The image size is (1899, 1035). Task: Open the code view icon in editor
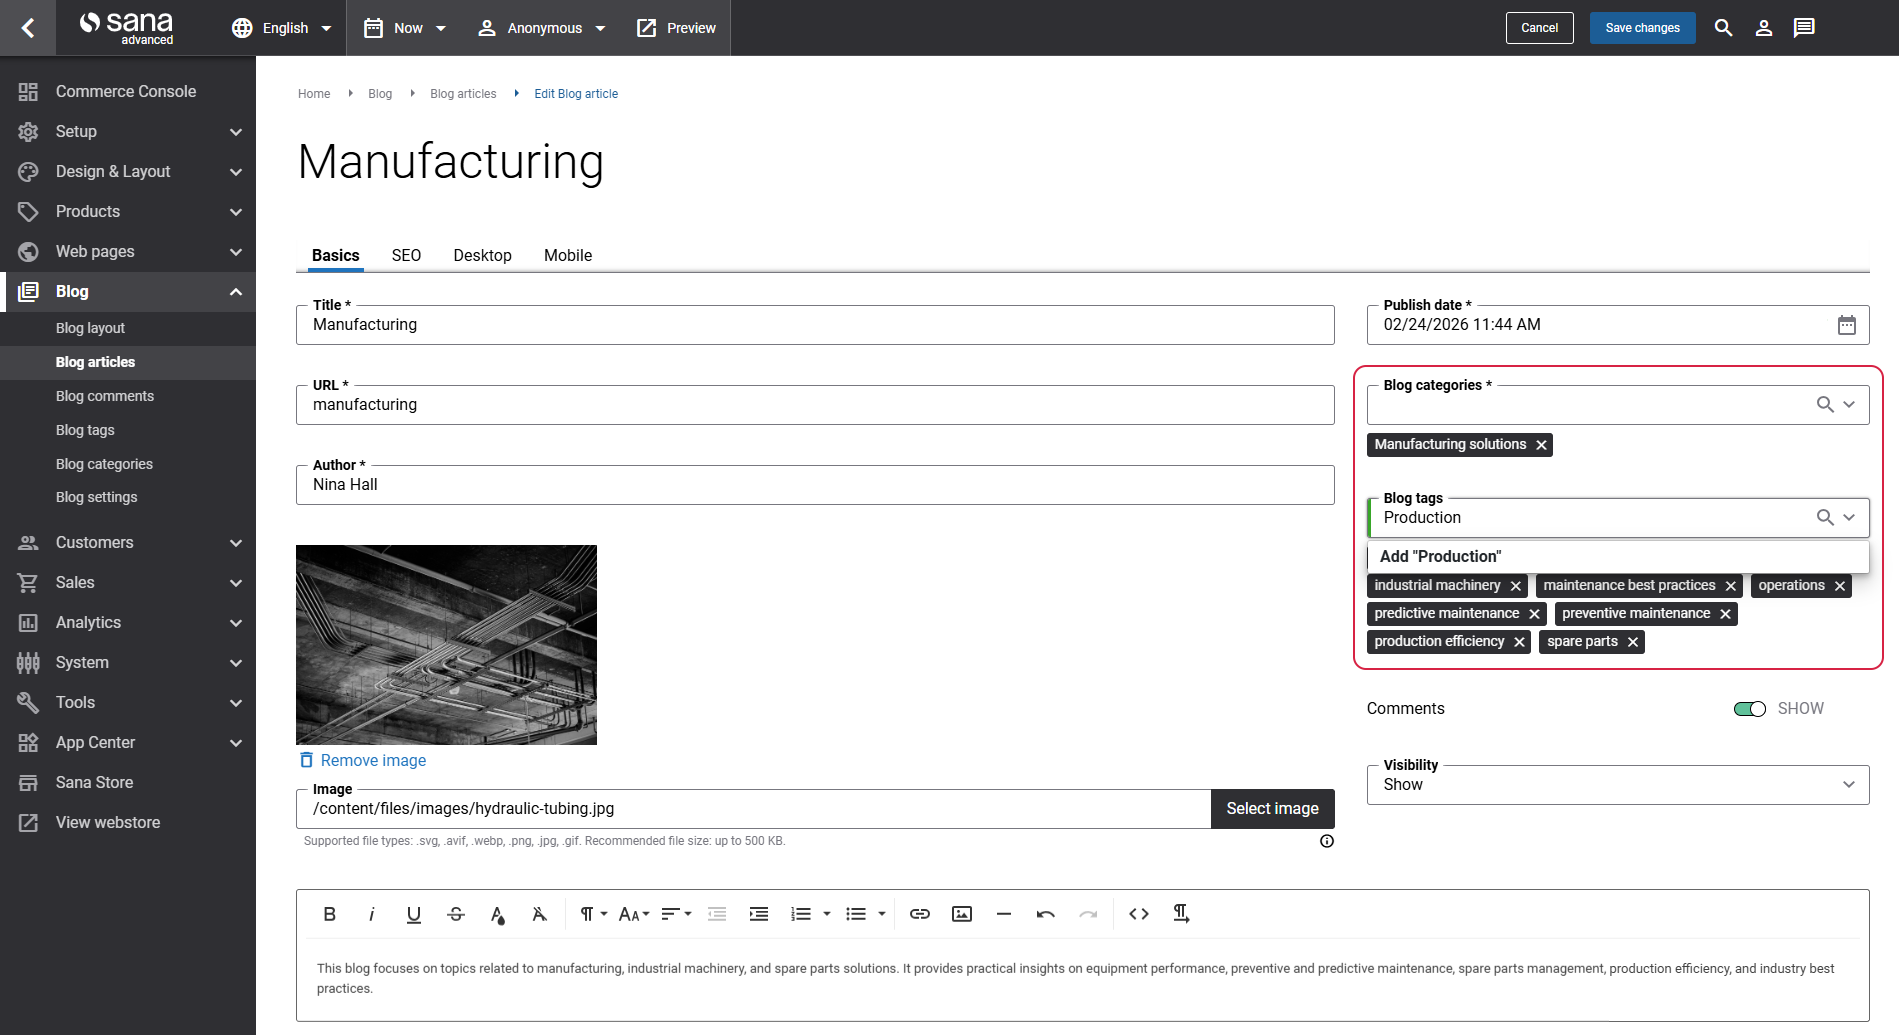(1138, 914)
